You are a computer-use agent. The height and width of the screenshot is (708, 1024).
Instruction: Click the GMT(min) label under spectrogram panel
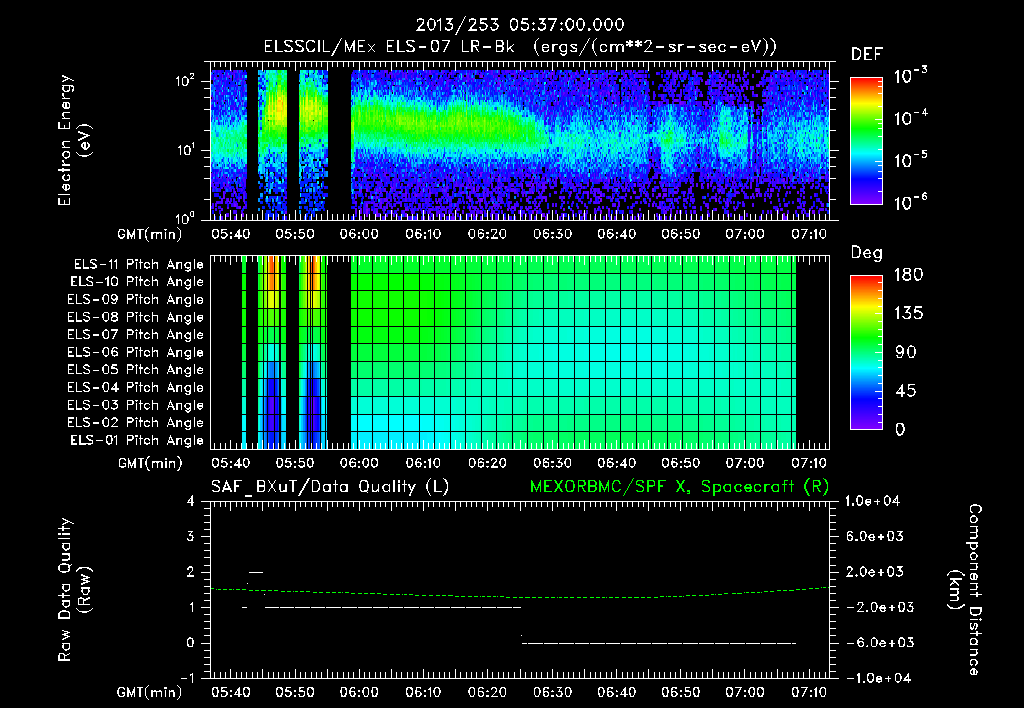(x=150, y=234)
